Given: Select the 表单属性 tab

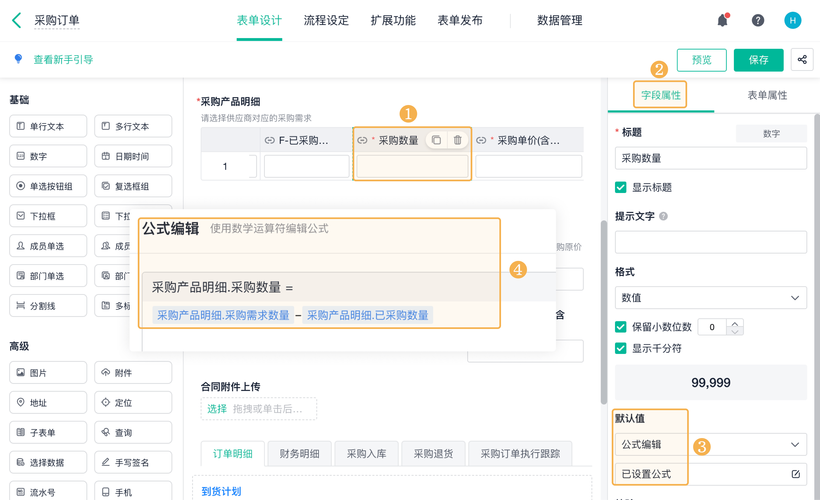Looking at the screenshot, I should [x=767, y=95].
